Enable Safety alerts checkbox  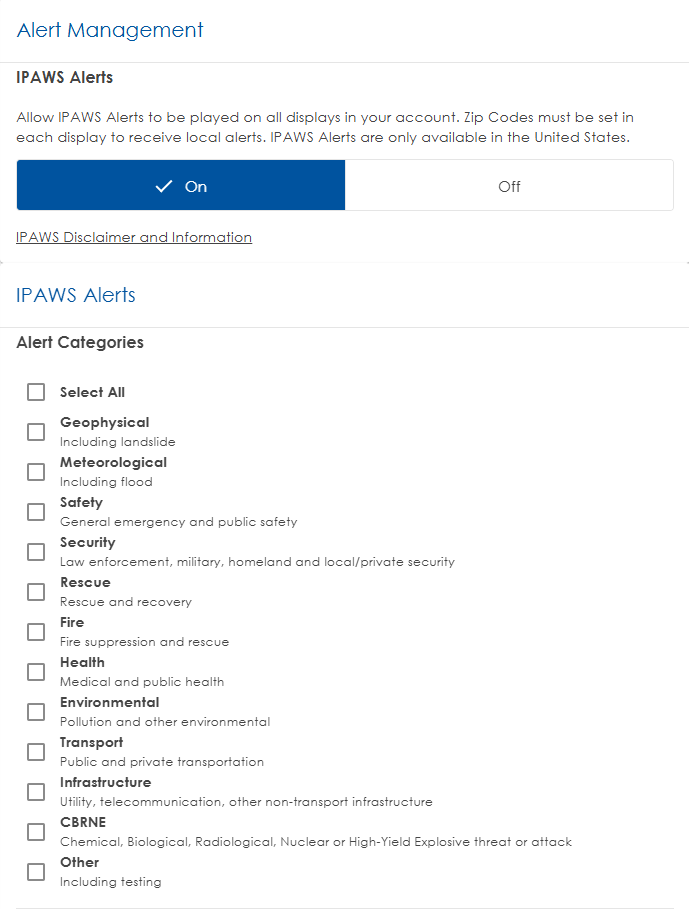36,512
